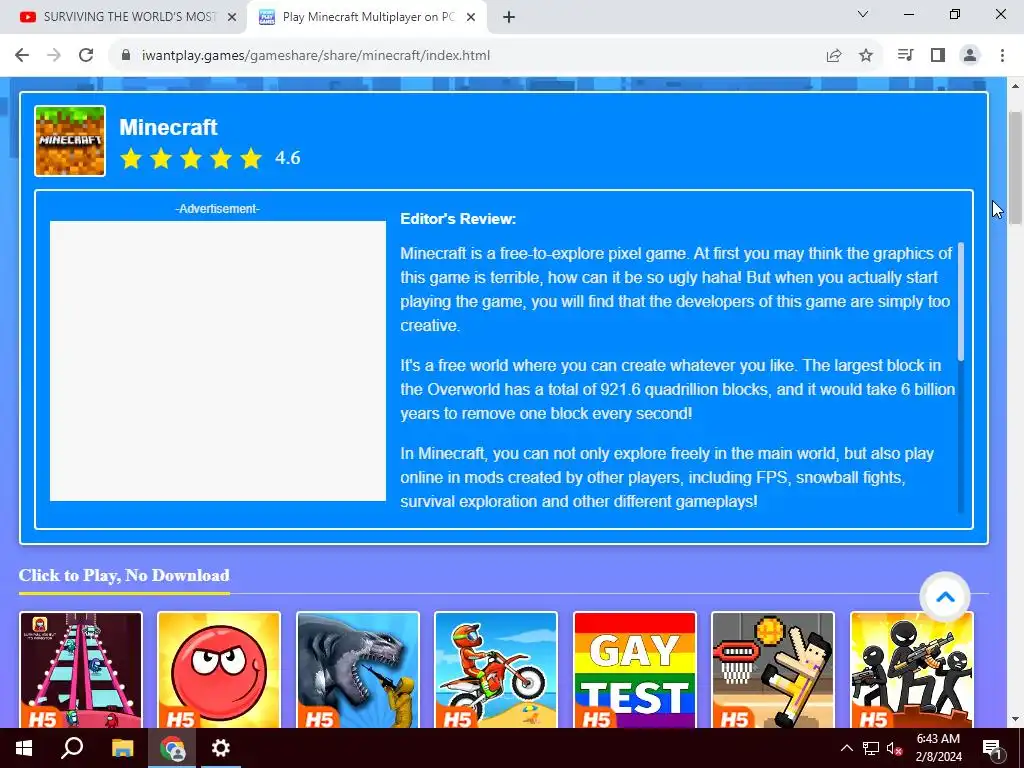Open the notification center icon
This screenshot has height=768, width=1024.
tap(992, 749)
